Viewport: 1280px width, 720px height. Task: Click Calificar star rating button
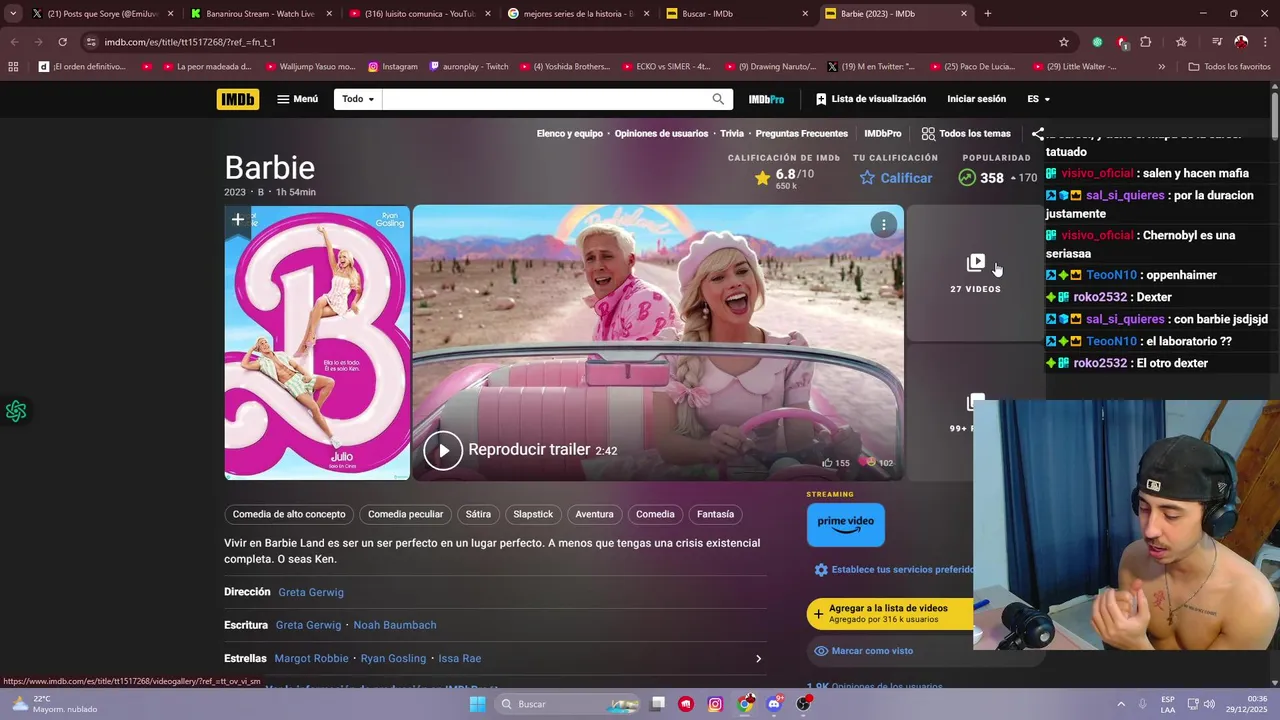pos(896,178)
